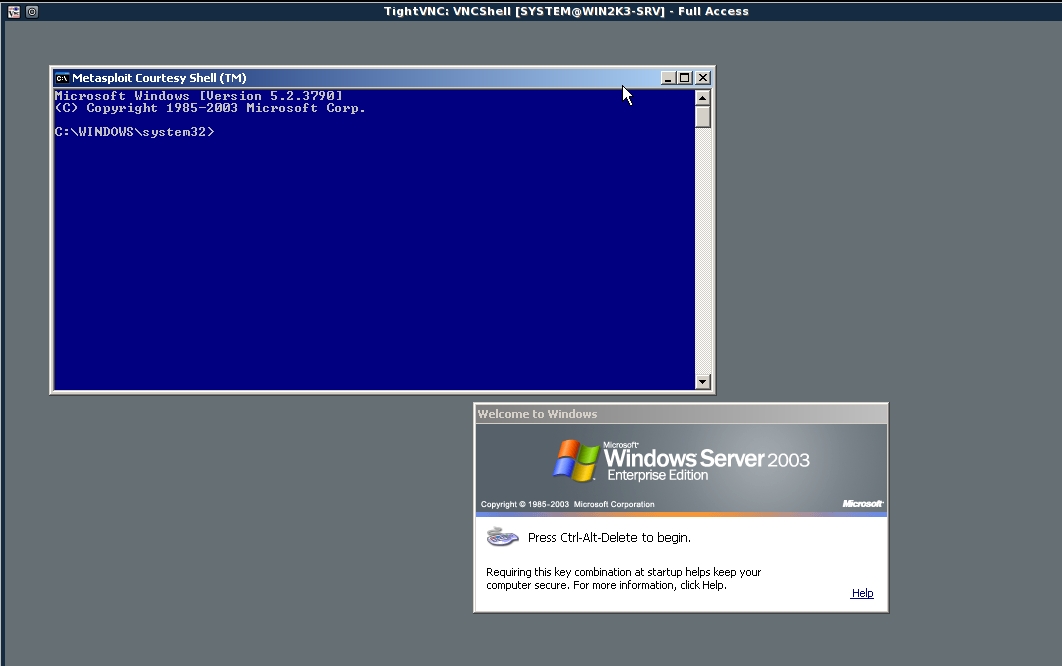Click the 'Welcome to Windows' dialog title
The image size is (1062, 666).
(x=537, y=414)
